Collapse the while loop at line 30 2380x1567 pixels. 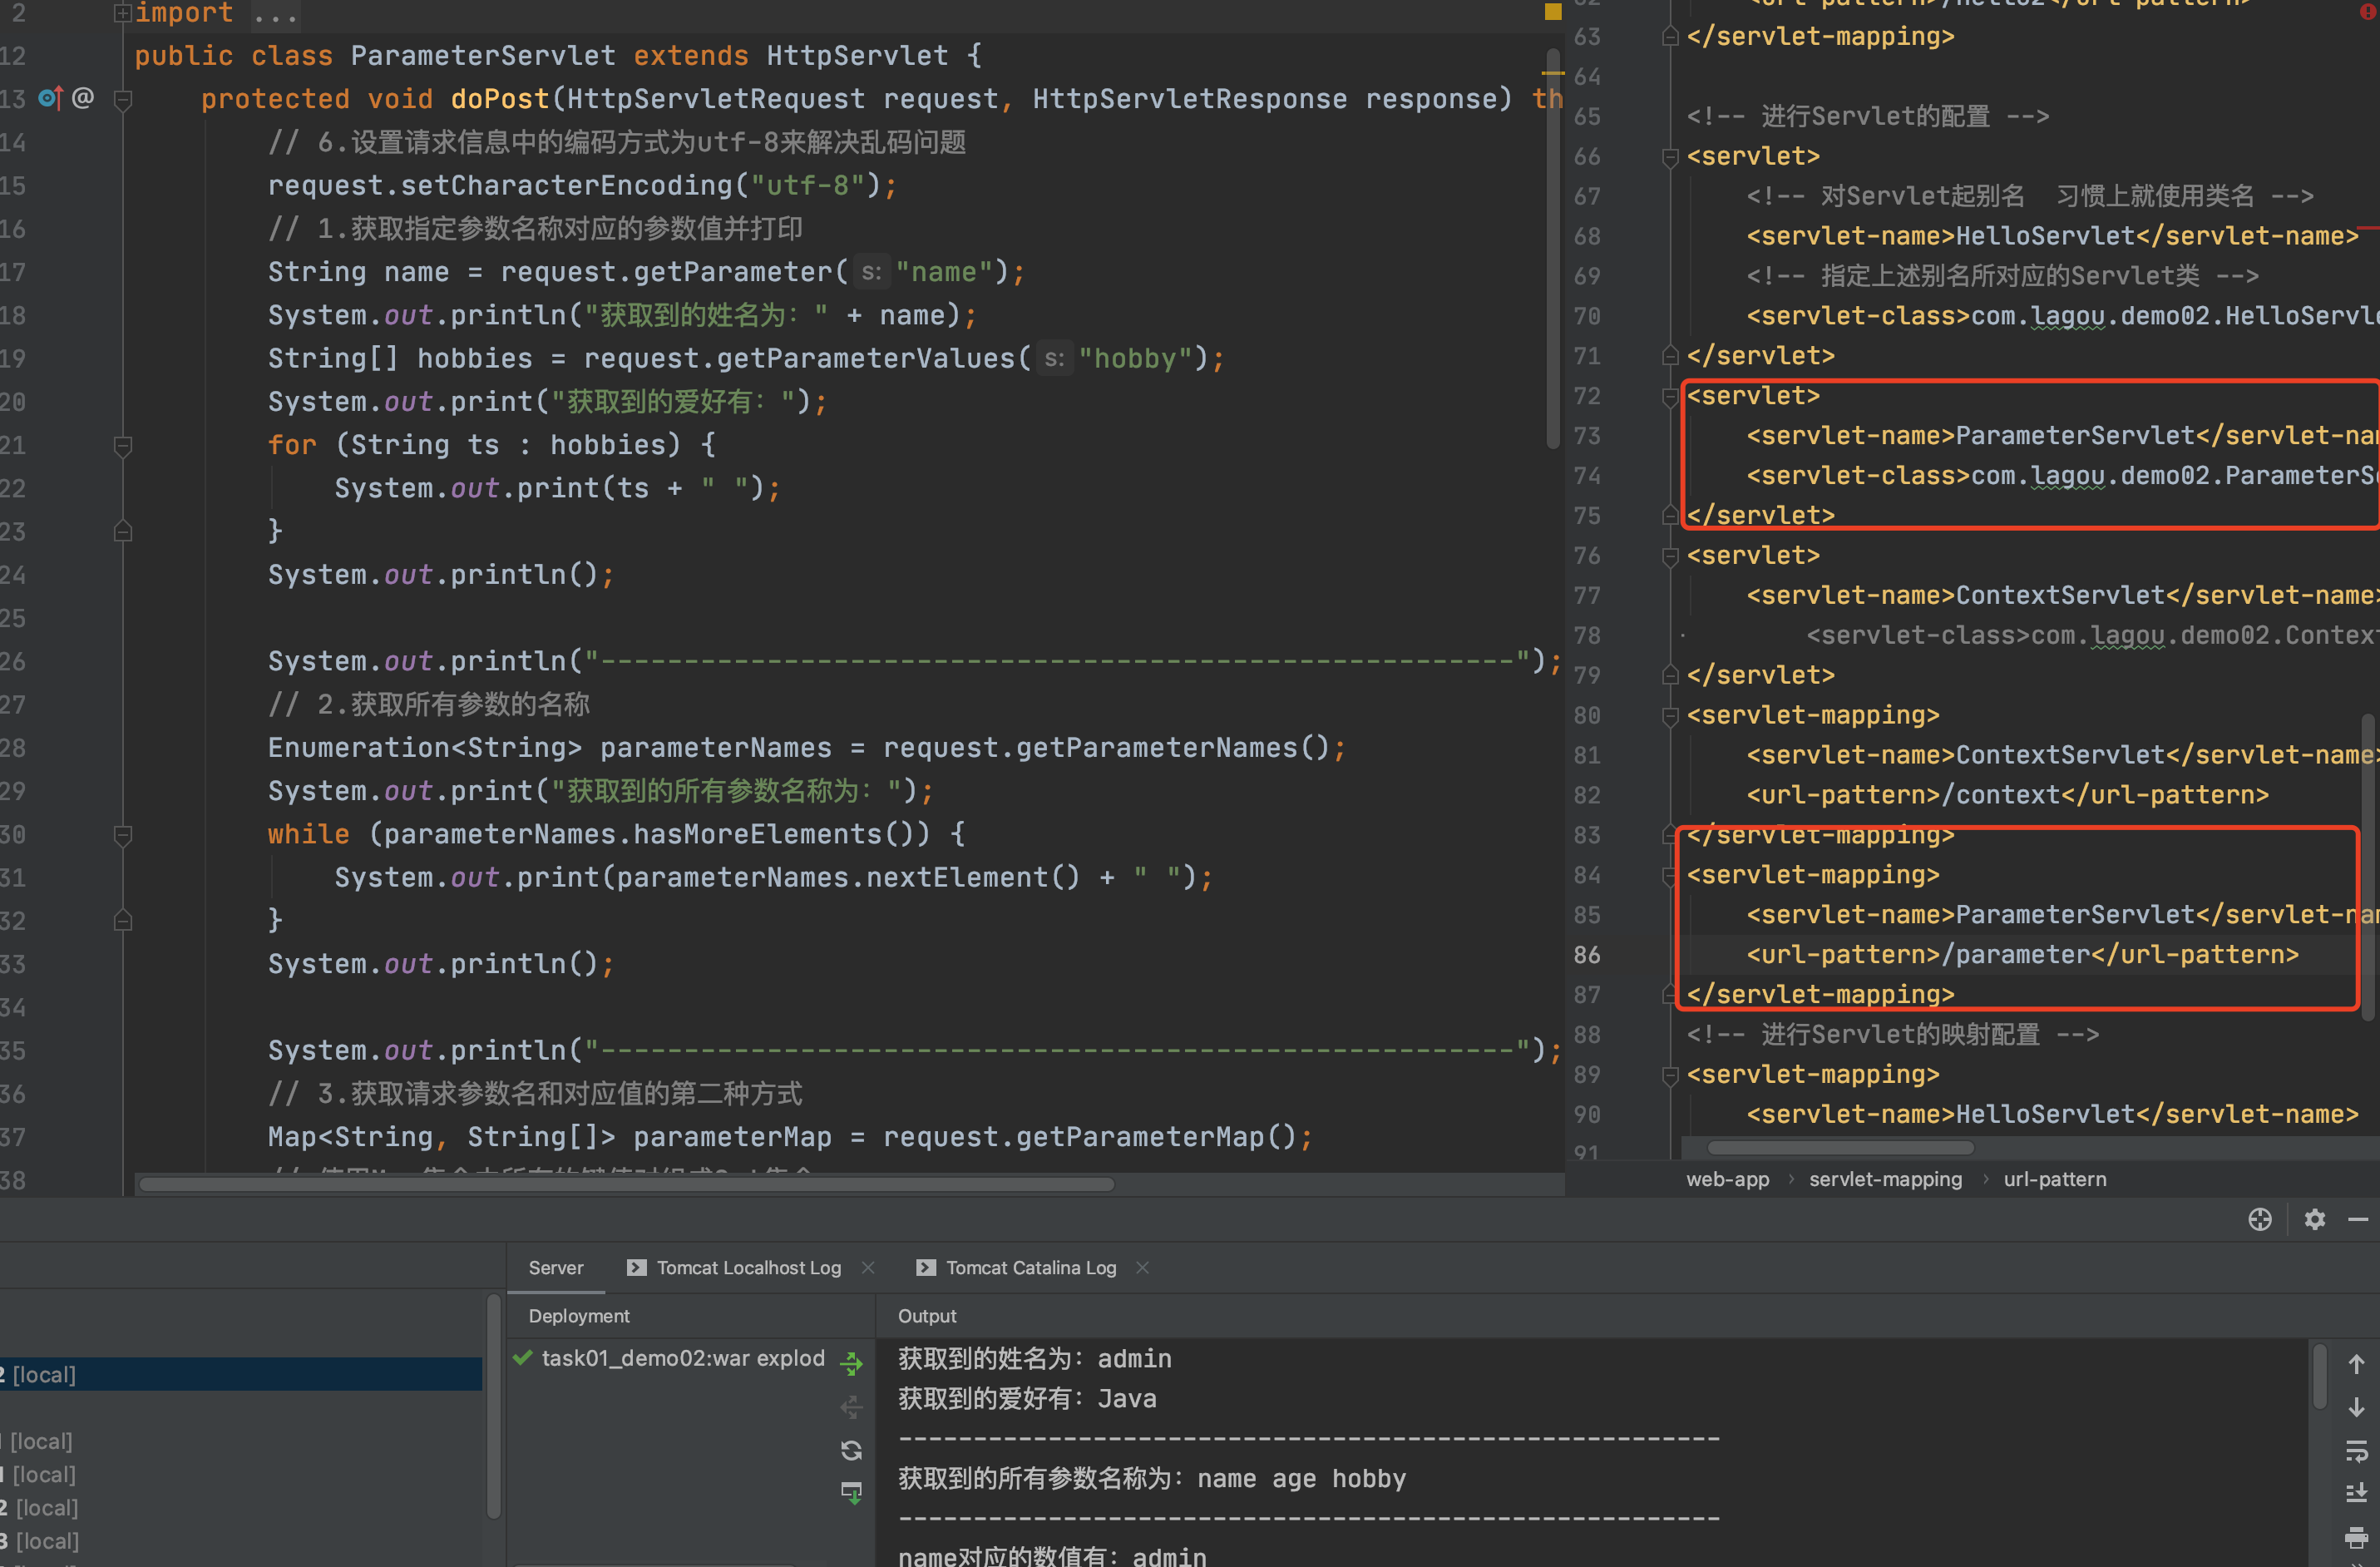[x=123, y=834]
